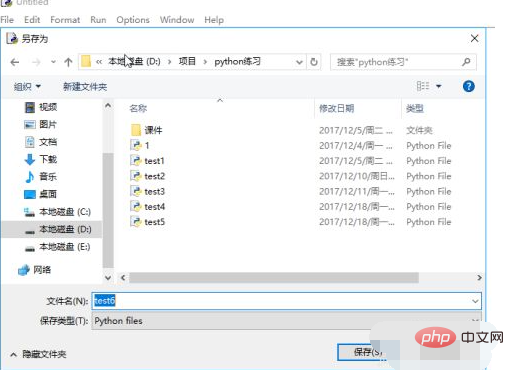This screenshot has width=514, height=370.
Task: Select the 下载 downloads icon
Action: tap(30, 159)
